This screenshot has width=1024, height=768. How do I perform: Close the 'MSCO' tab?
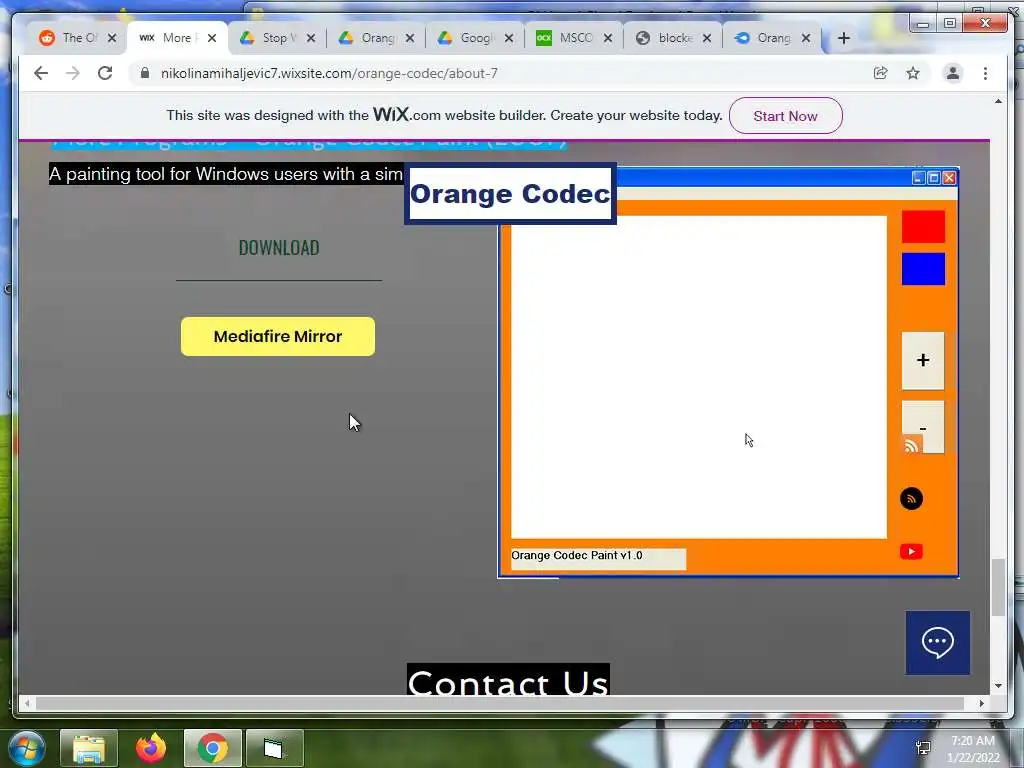[x=608, y=38]
